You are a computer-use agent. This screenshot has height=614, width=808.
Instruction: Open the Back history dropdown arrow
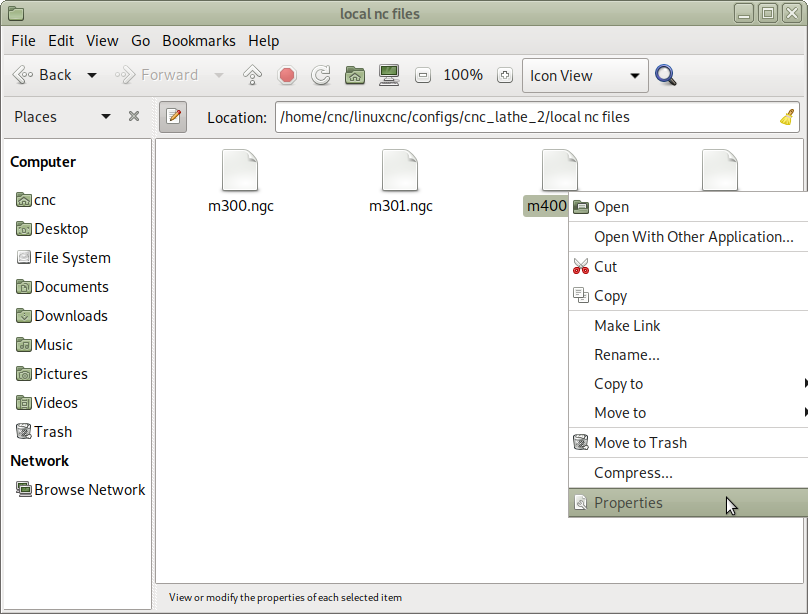coord(92,75)
